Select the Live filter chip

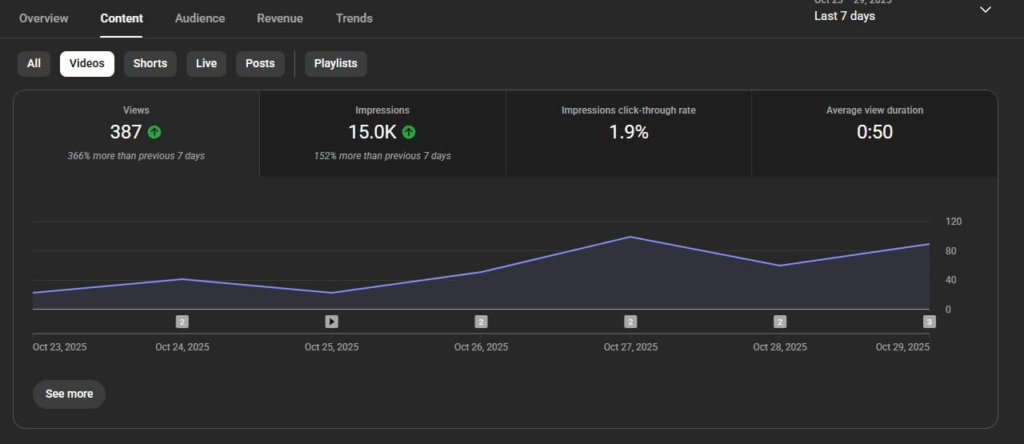point(206,64)
